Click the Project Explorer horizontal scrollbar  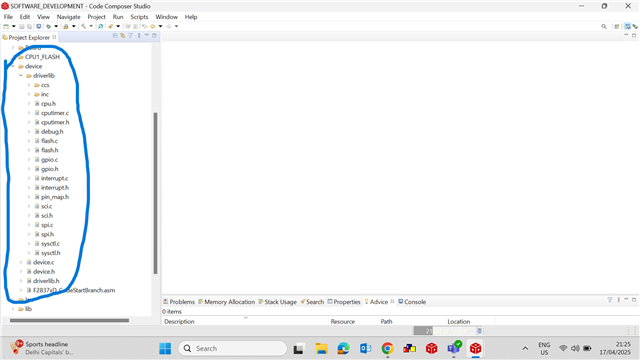click(69, 320)
